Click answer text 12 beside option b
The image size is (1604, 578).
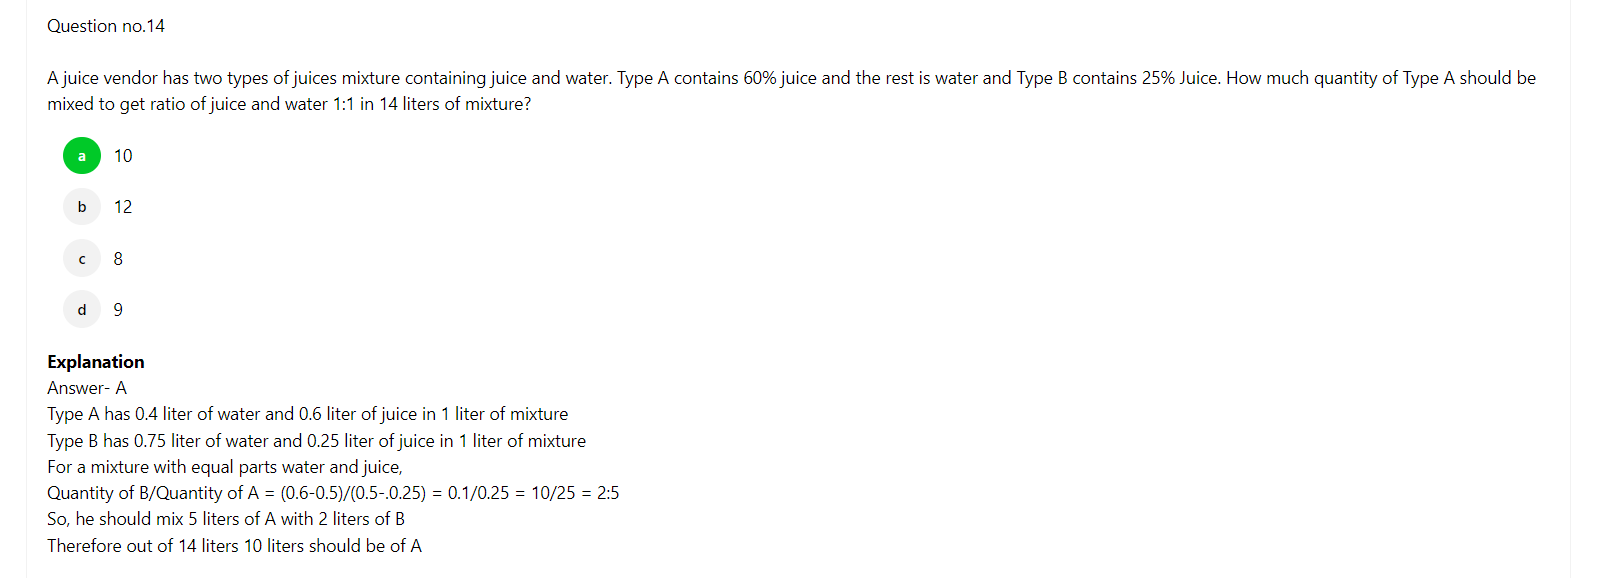pyautogui.click(x=123, y=207)
